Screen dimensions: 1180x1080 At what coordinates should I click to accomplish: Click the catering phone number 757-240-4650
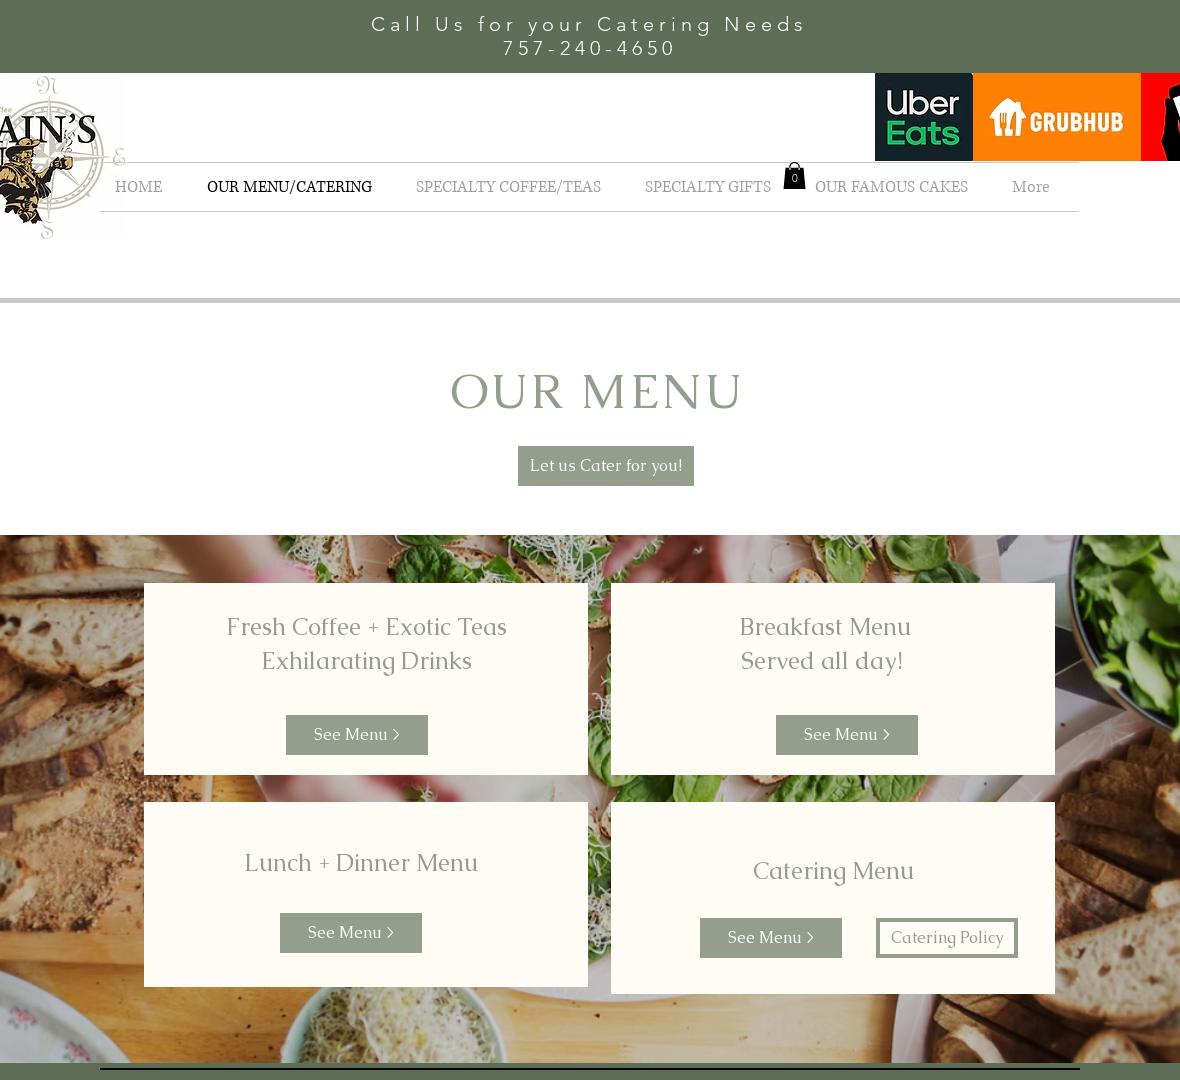[x=589, y=48]
